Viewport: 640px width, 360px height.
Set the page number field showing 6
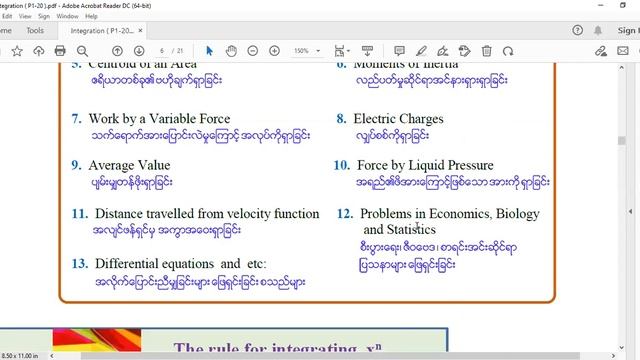click(162, 51)
